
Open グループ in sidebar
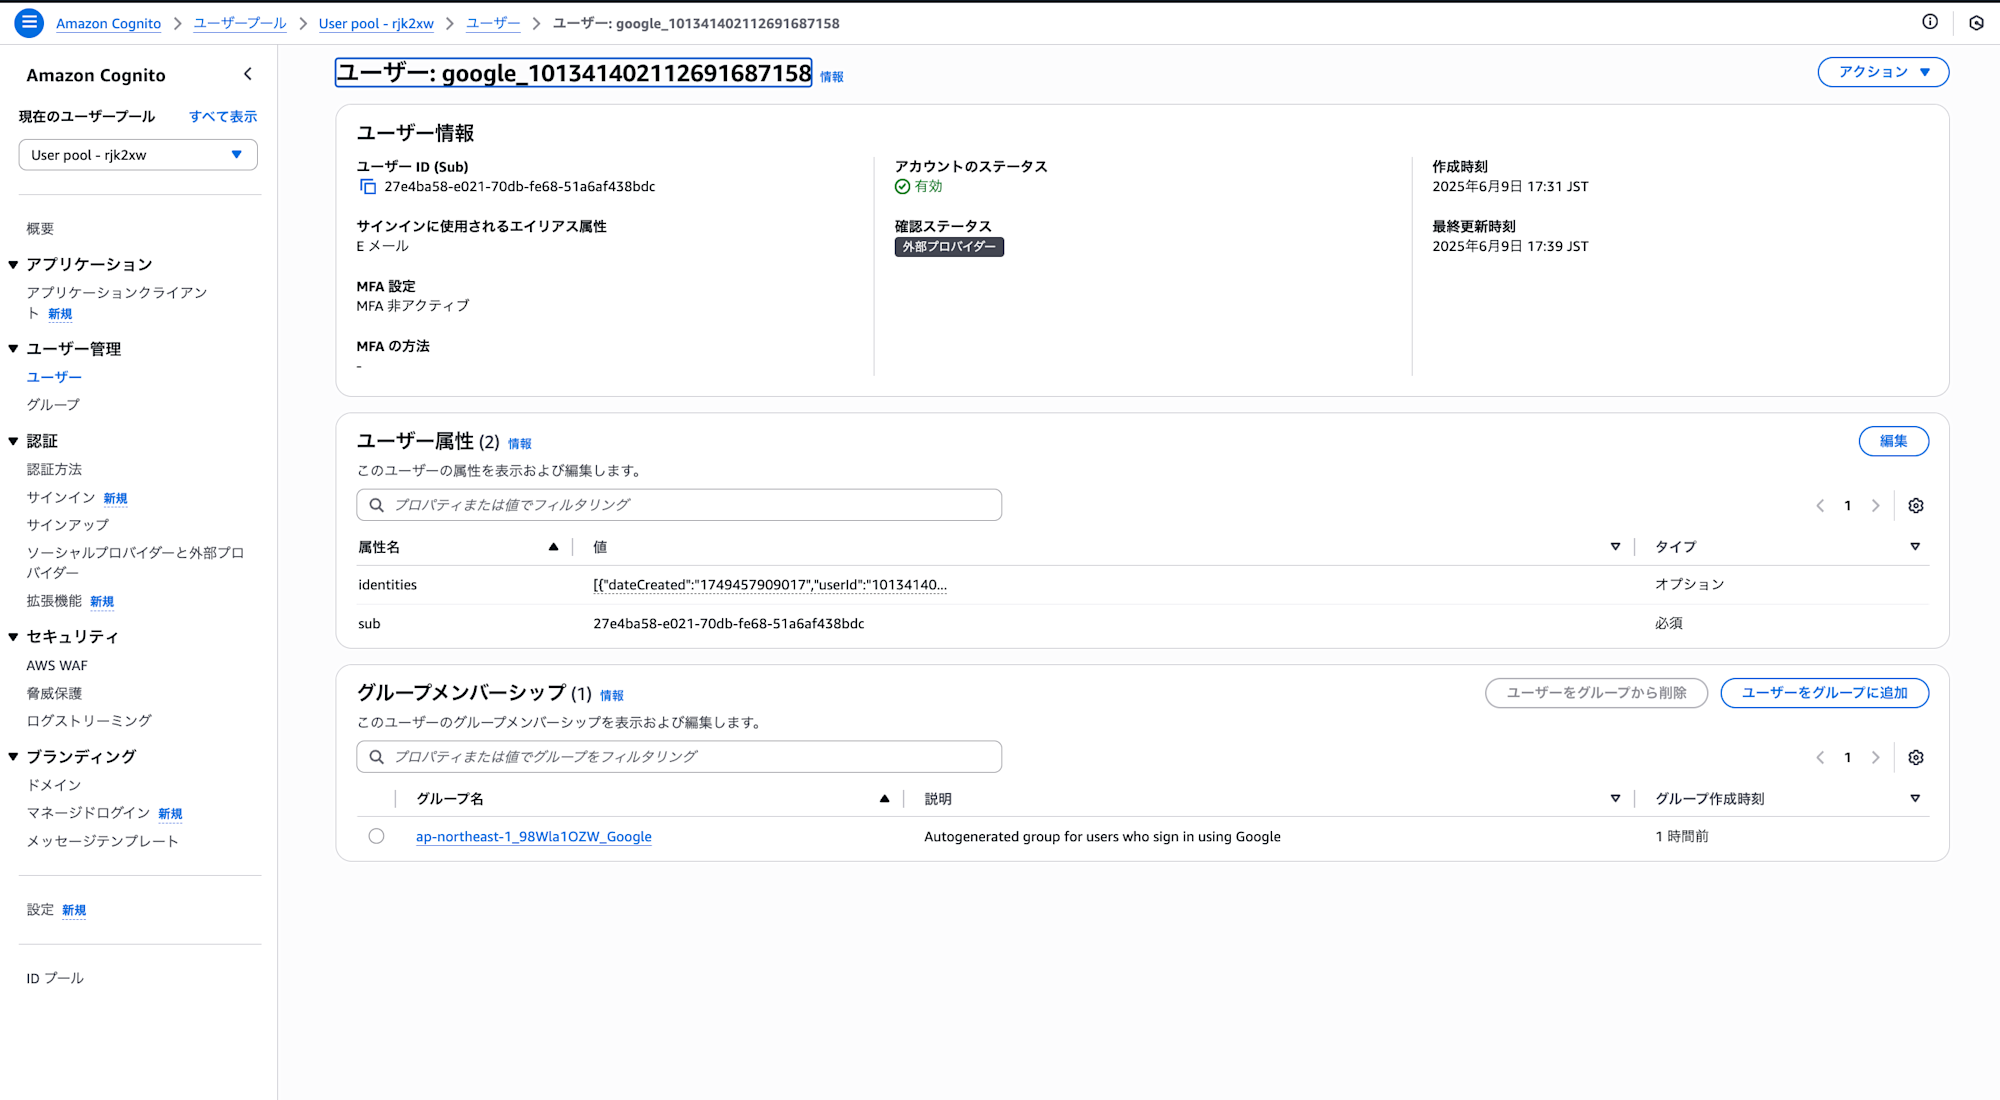tap(53, 405)
